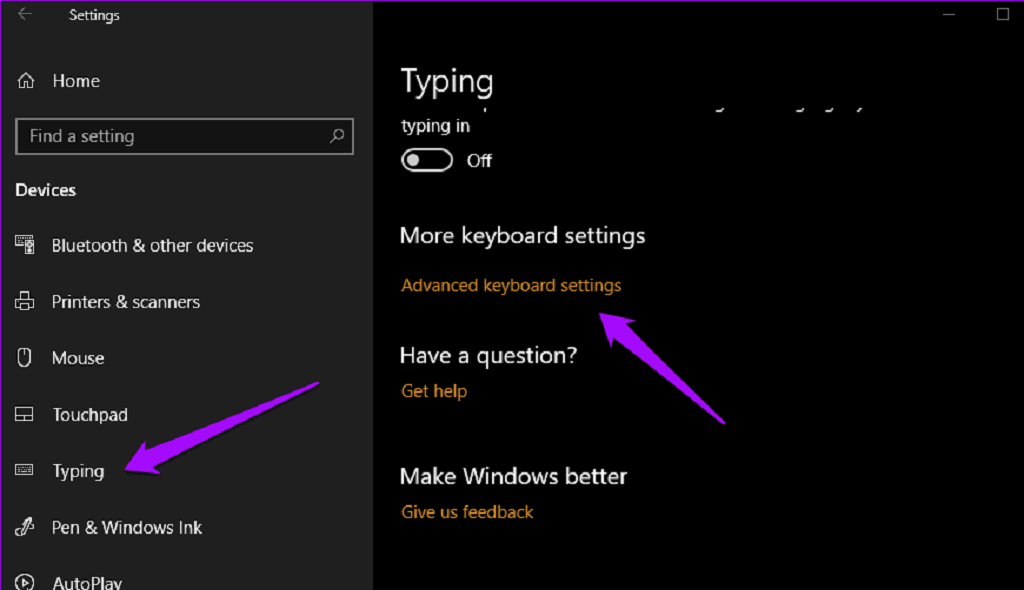Click the back arrow in Settings title bar
1024x590 pixels.
25,14
